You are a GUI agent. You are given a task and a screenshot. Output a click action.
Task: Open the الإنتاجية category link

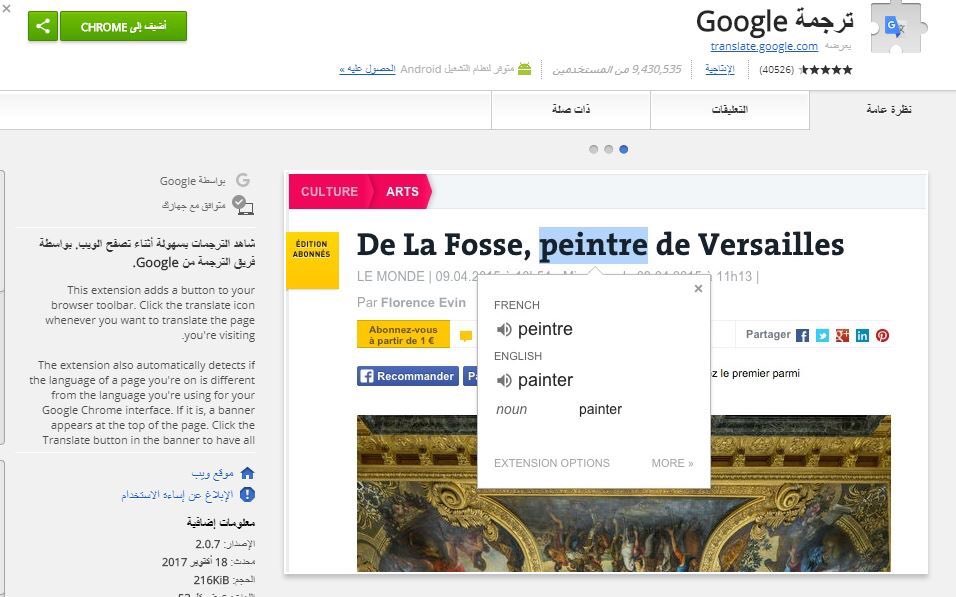[x=720, y=70]
